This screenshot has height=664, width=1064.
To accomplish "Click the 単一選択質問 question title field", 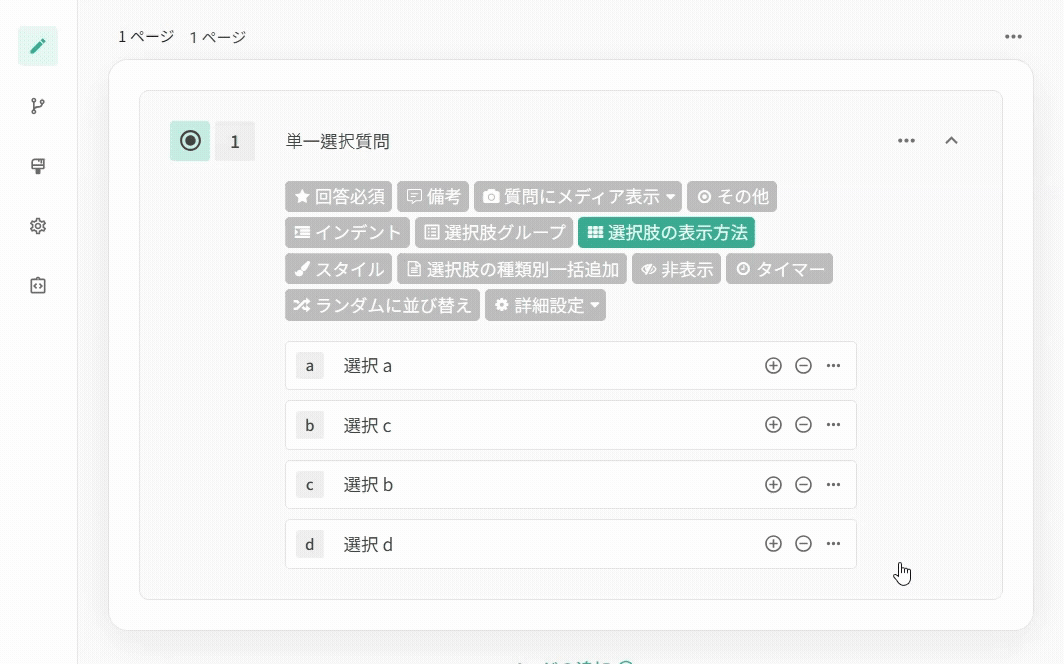I will pyautogui.click(x=338, y=142).
